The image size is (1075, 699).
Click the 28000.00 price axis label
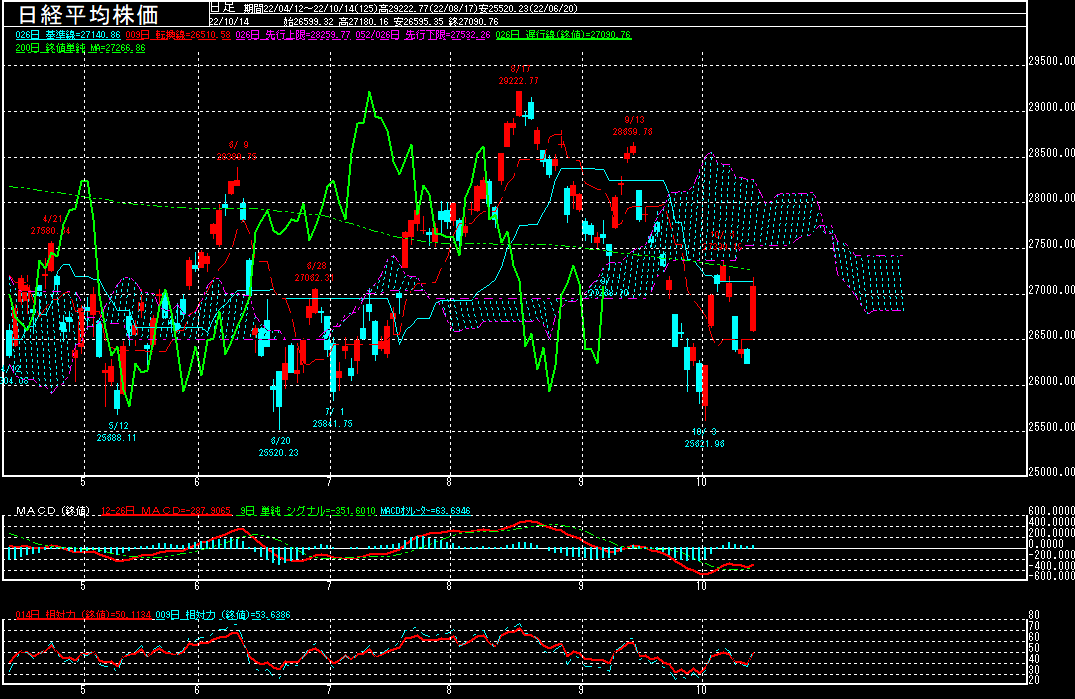(1051, 198)
